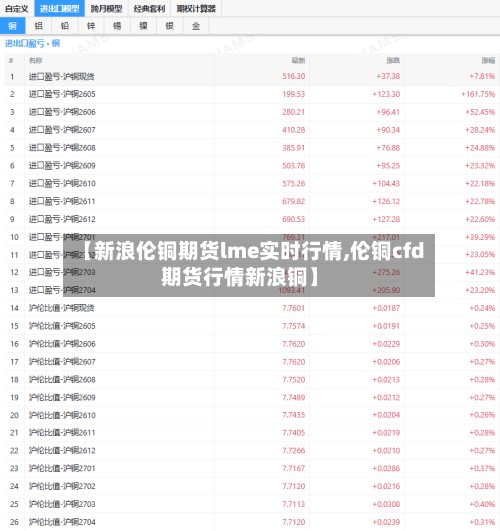Image resolution: width=500 pixels, height=531 pixels.
Task: Select the 镍 metal tab
Action: (144, 26)
